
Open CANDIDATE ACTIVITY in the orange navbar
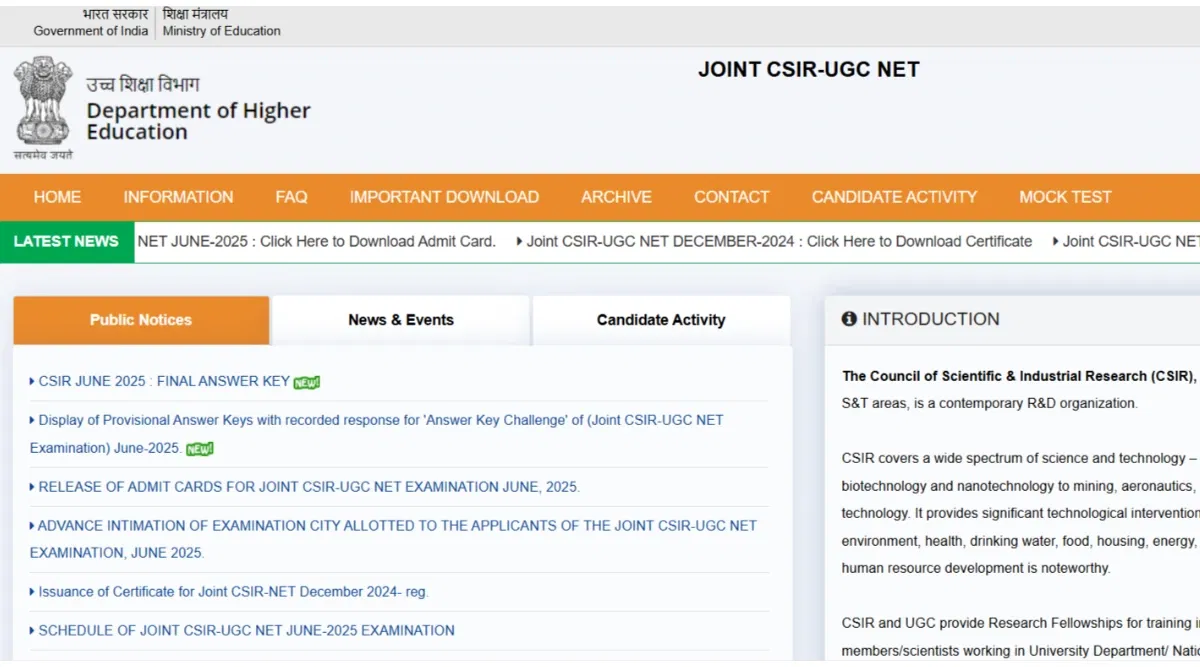click(x=894, y=197)
